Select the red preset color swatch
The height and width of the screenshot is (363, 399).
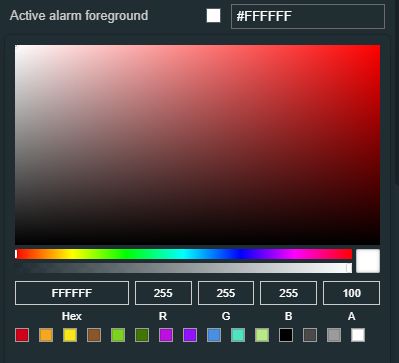point(22,335)
